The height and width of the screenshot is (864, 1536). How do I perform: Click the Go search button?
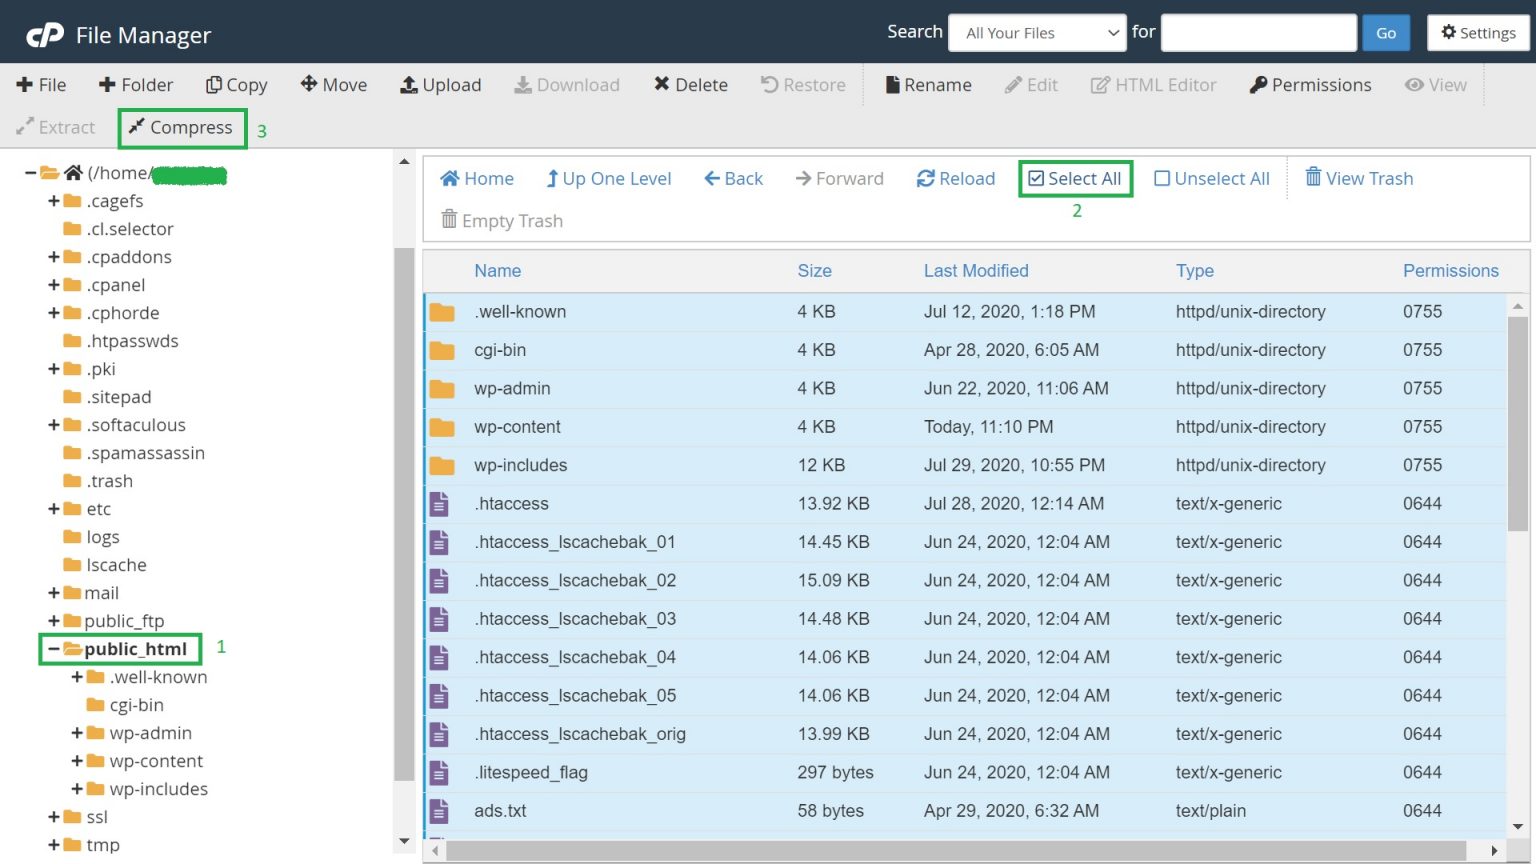[x=1386, y=32]
